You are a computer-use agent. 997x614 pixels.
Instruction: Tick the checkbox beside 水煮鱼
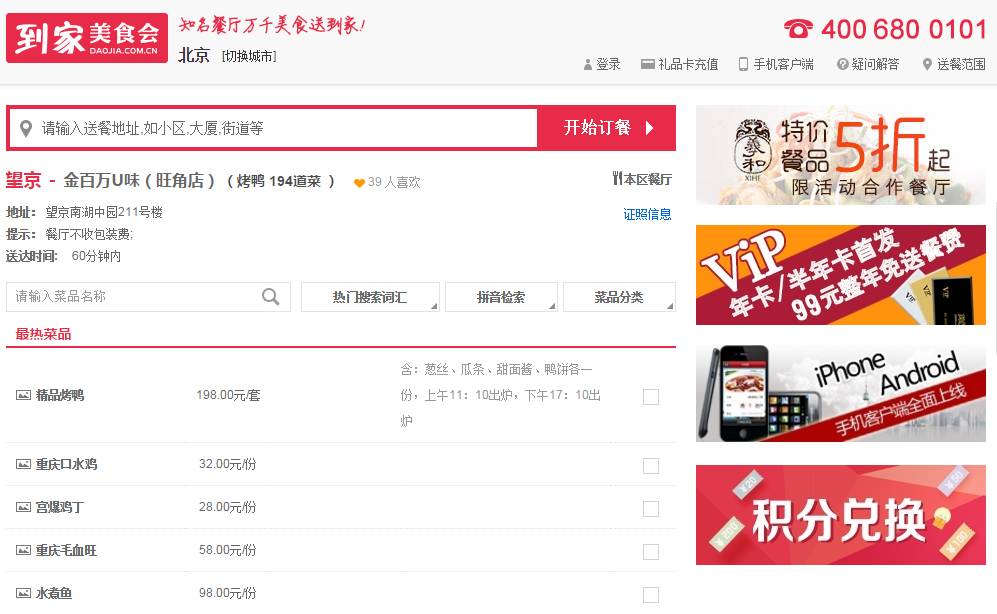[651, 592]
